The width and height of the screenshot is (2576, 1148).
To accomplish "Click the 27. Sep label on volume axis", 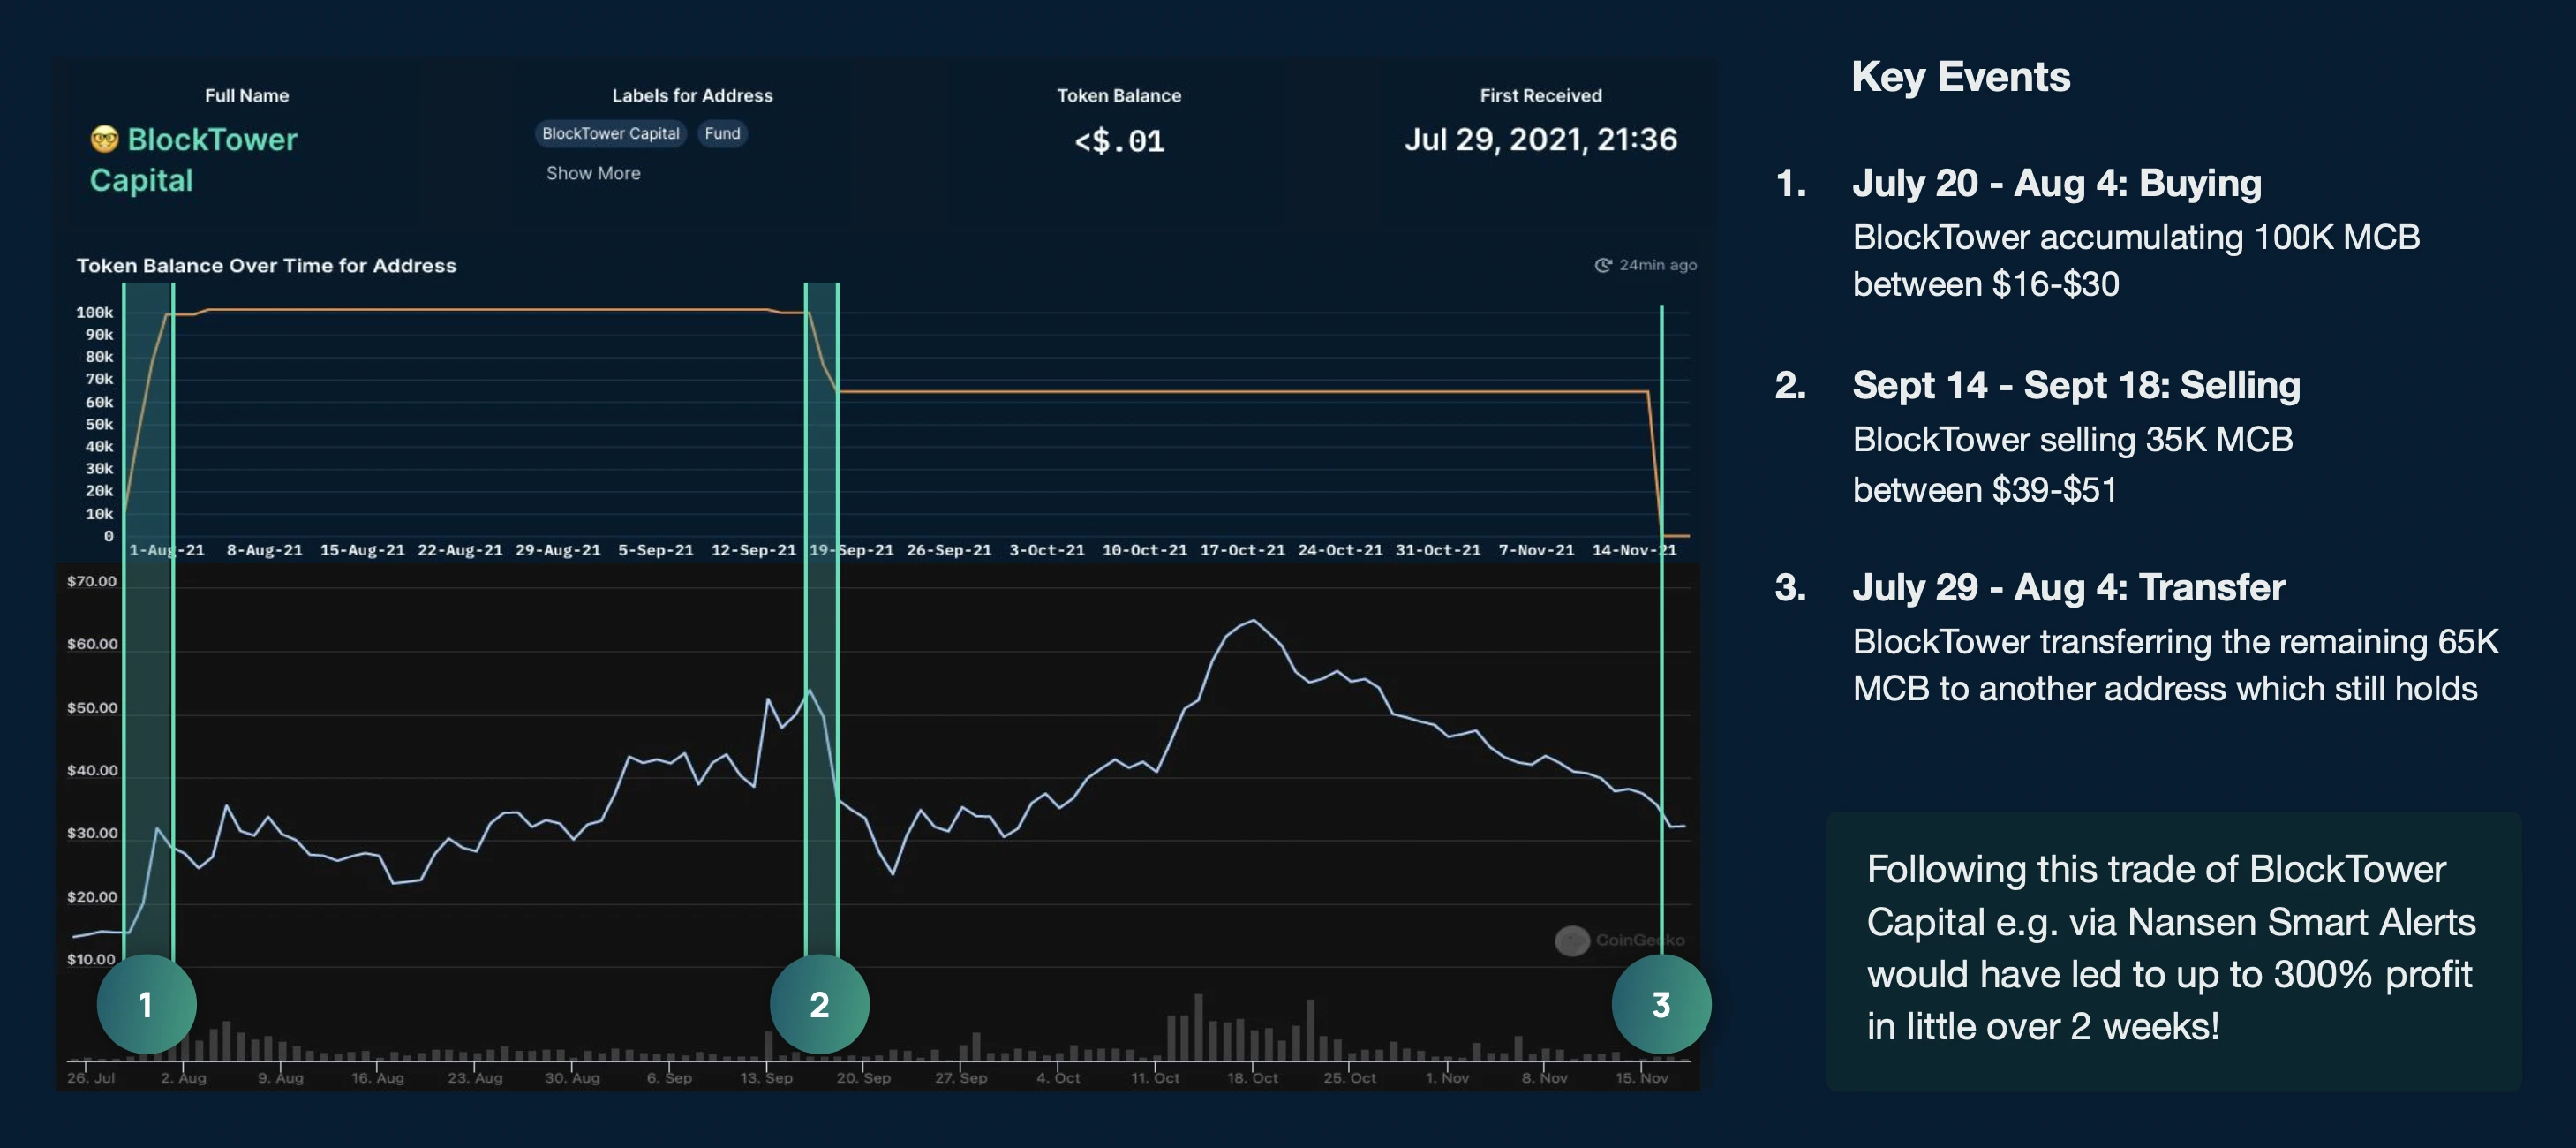I will 961,1078.
